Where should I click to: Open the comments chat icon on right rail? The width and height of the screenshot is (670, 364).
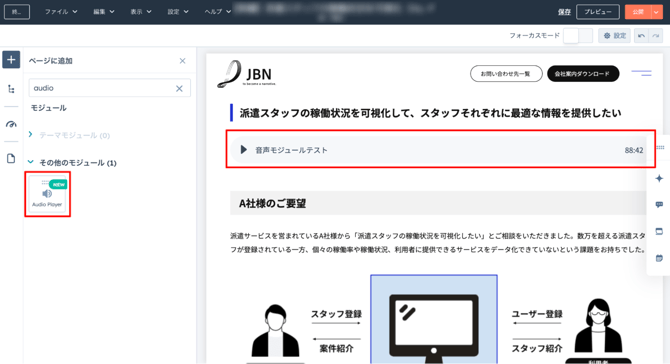(659, 205)
